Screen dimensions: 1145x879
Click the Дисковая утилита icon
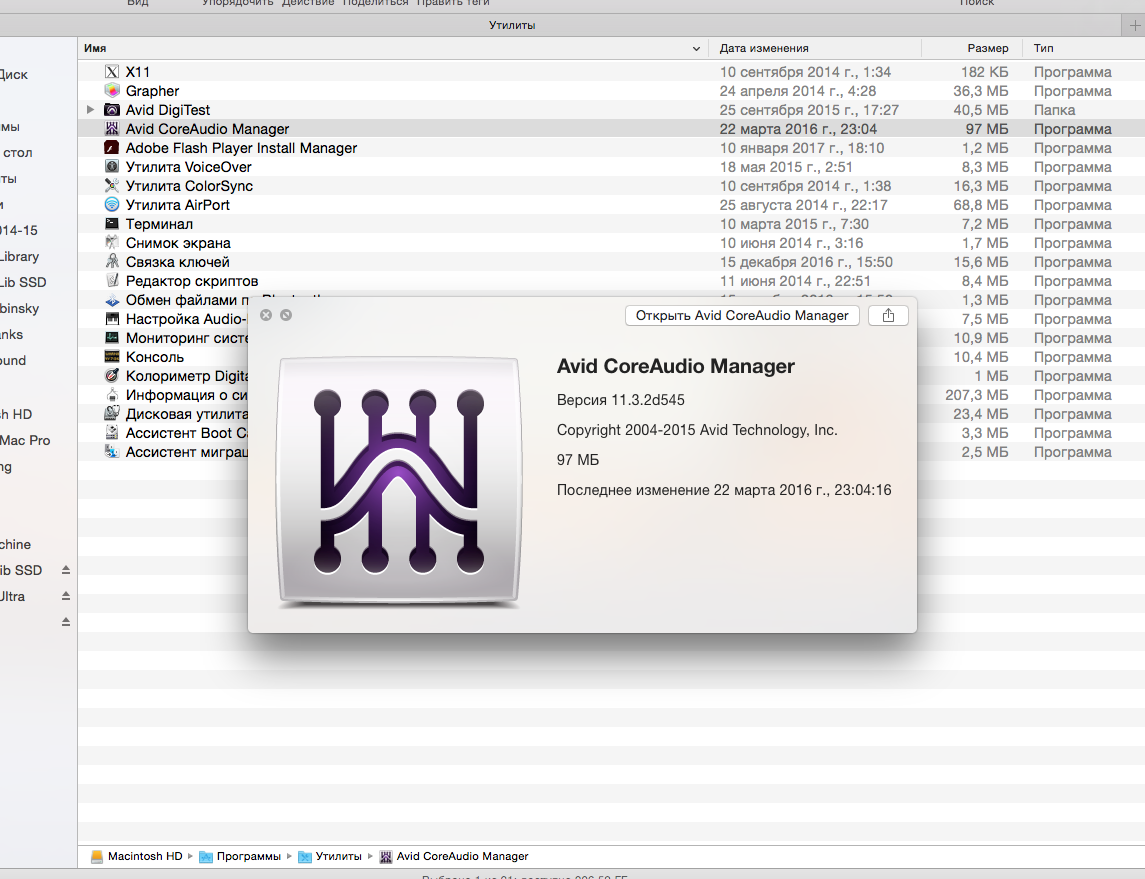(112, 414)
